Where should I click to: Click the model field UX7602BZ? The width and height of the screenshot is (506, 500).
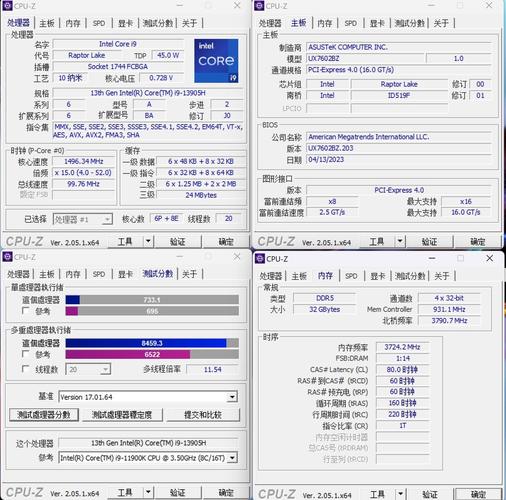point(365,59)
